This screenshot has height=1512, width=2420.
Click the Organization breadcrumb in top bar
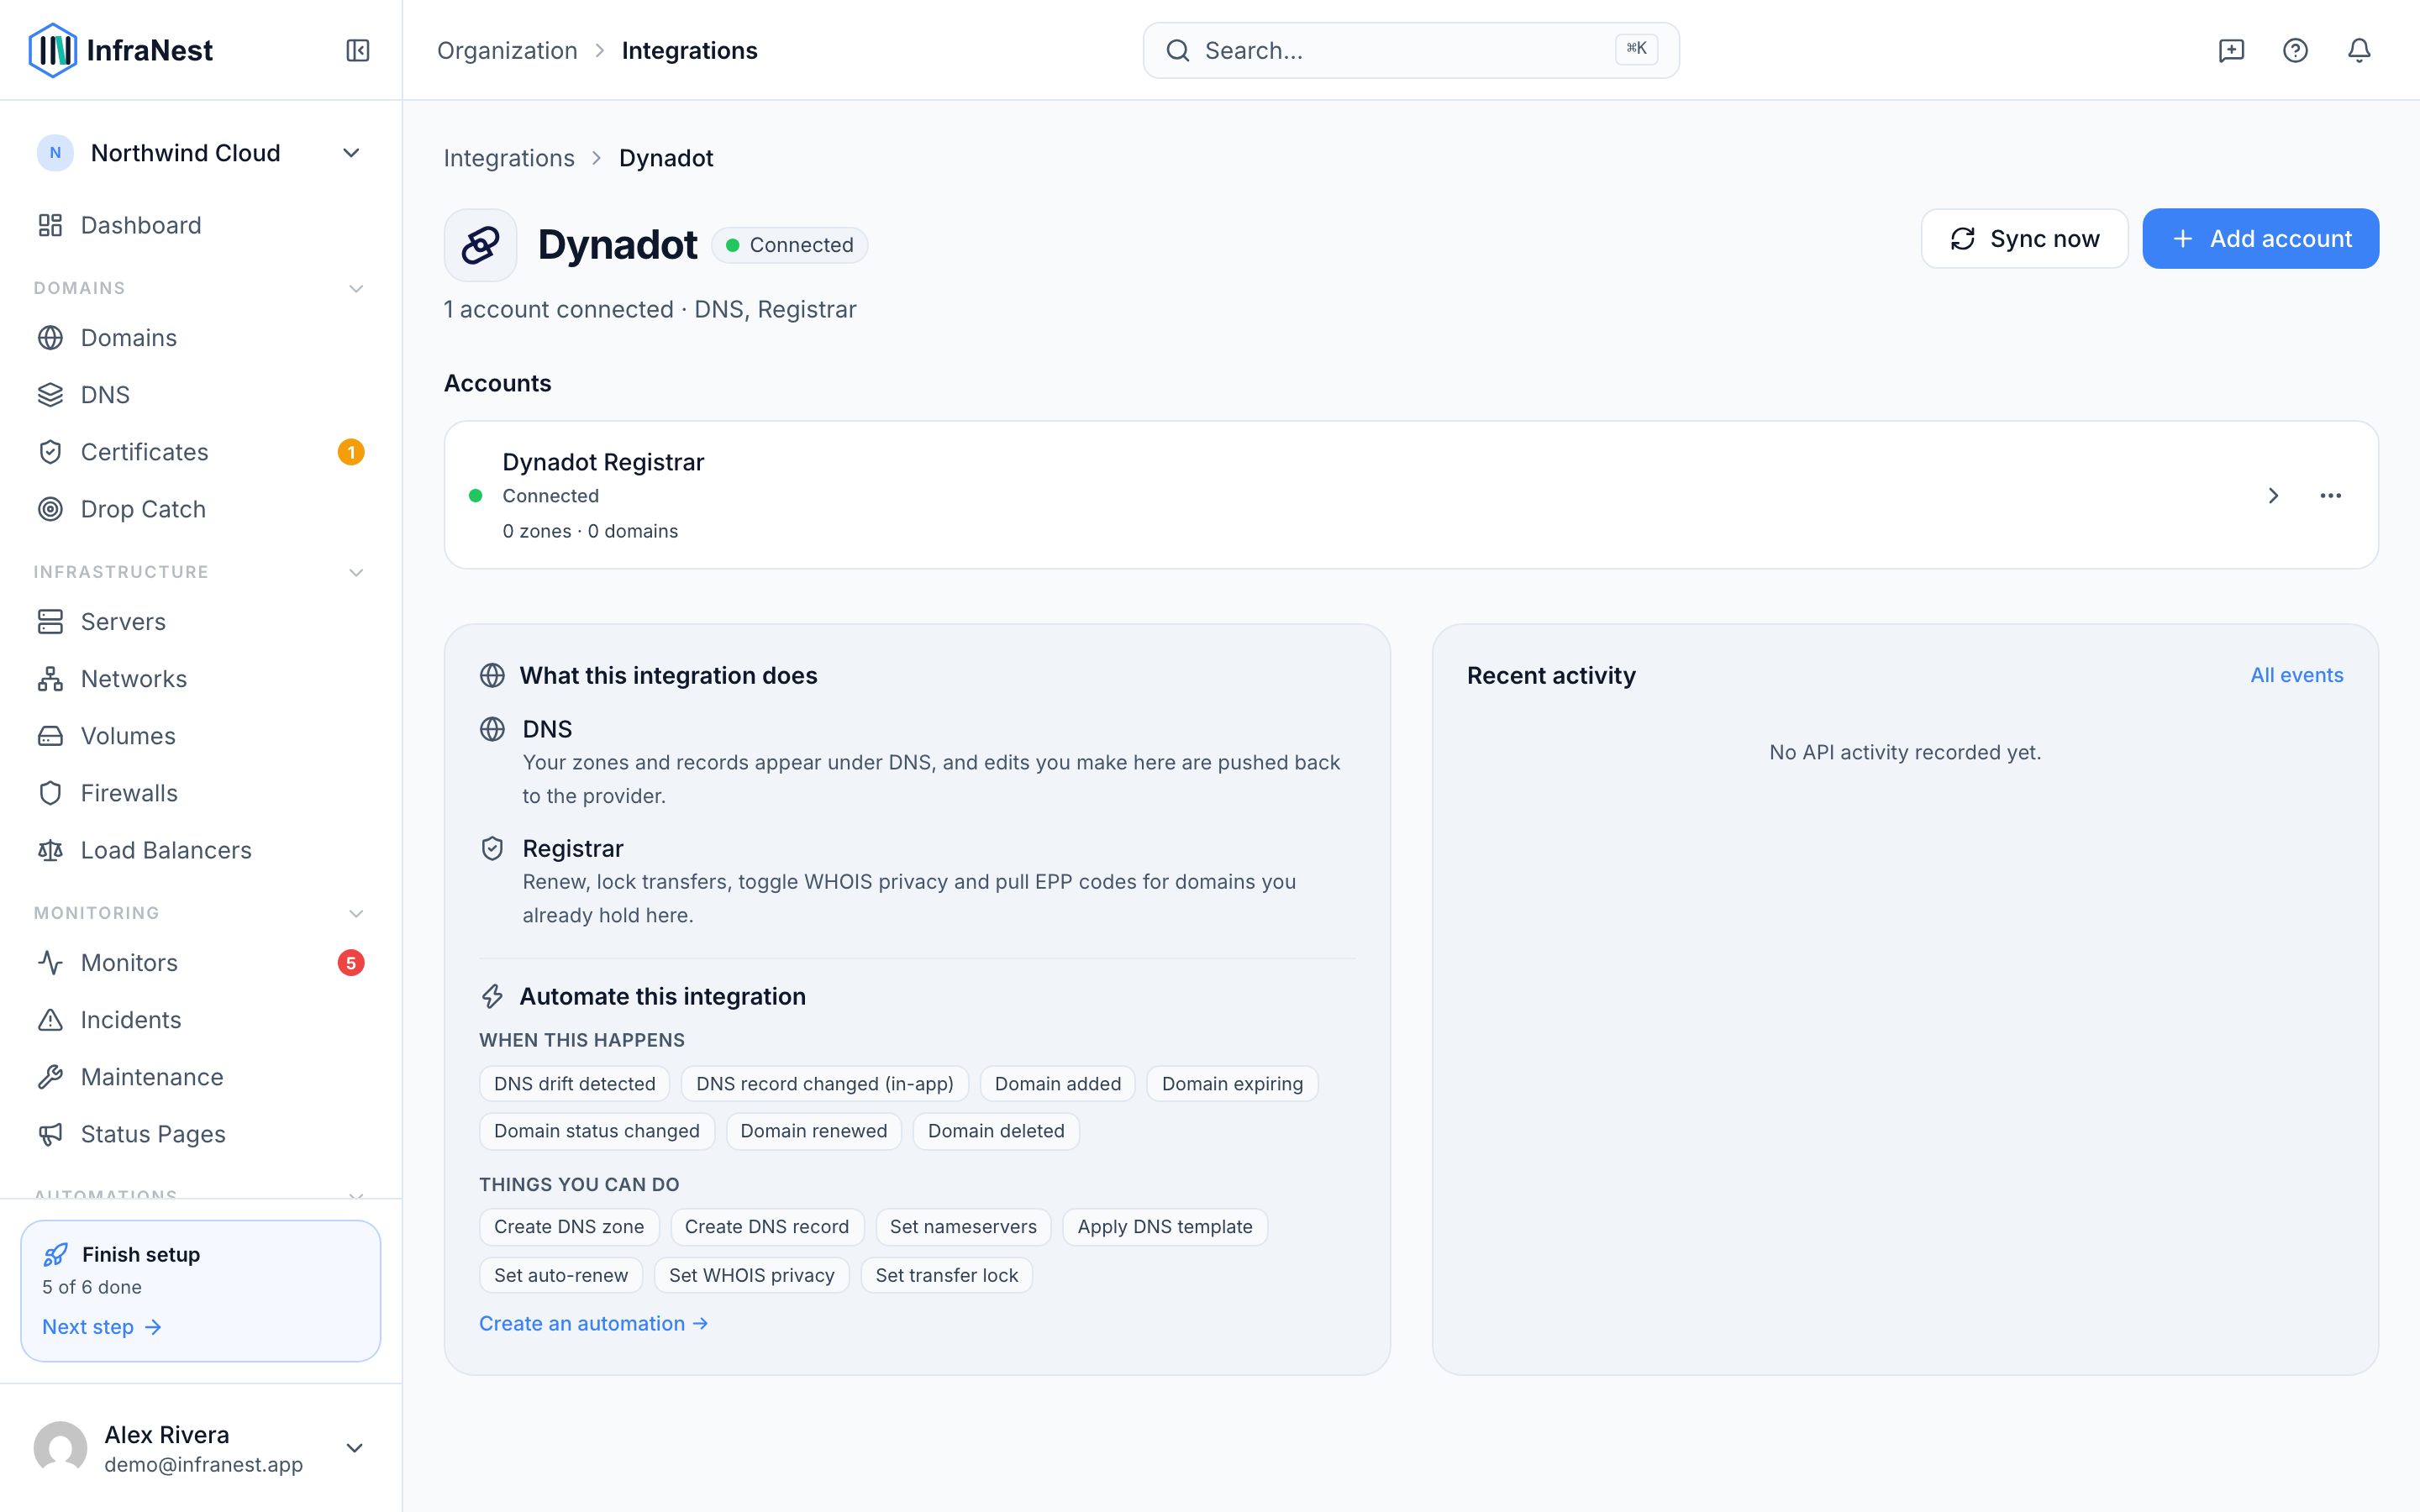tap(507, 50)
